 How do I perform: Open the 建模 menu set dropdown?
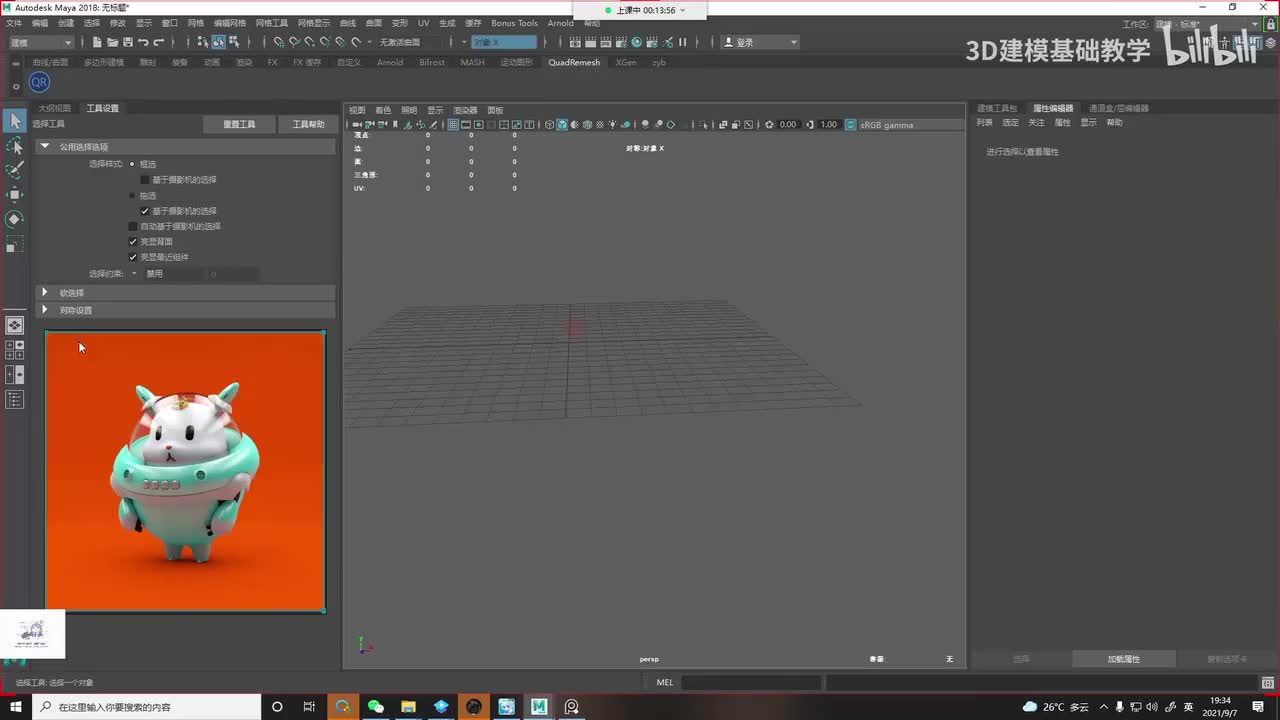41,42
